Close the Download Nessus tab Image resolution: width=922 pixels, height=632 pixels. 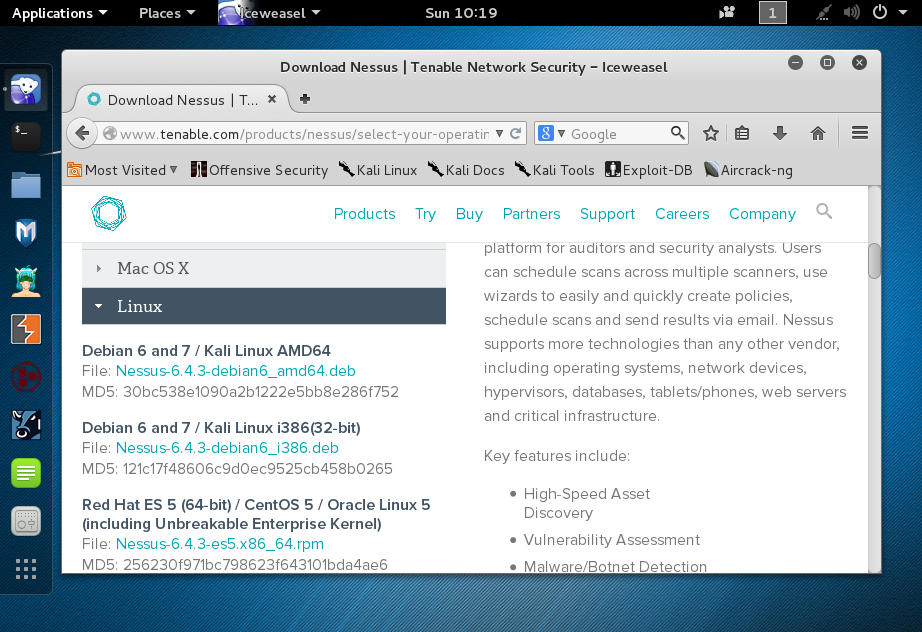point(272,99)
